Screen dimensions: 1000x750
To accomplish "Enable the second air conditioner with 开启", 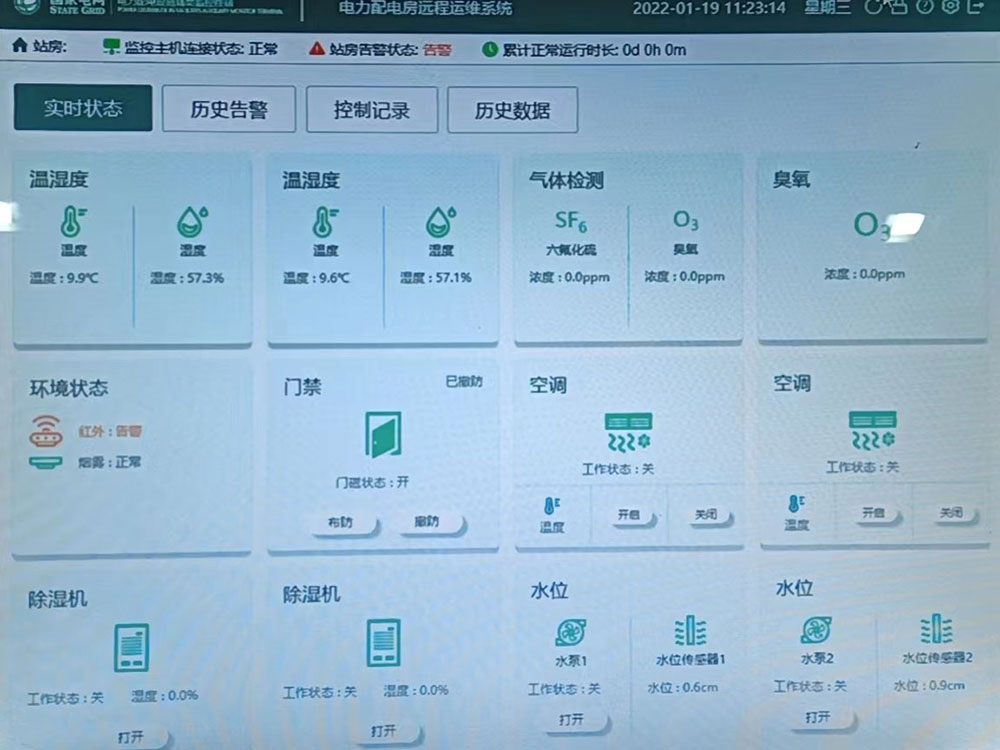I will (x=875, y=511).
